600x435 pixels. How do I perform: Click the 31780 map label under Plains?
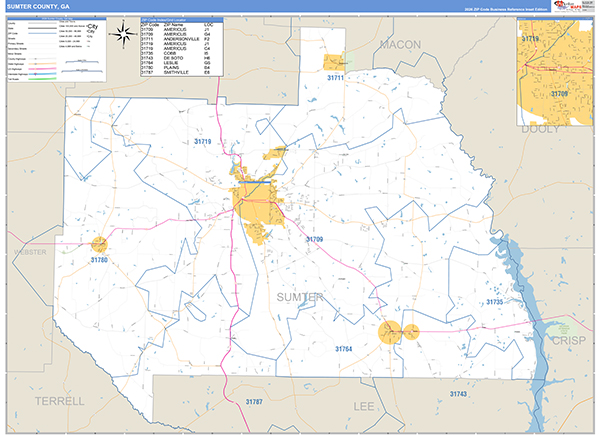coord(99,260)
